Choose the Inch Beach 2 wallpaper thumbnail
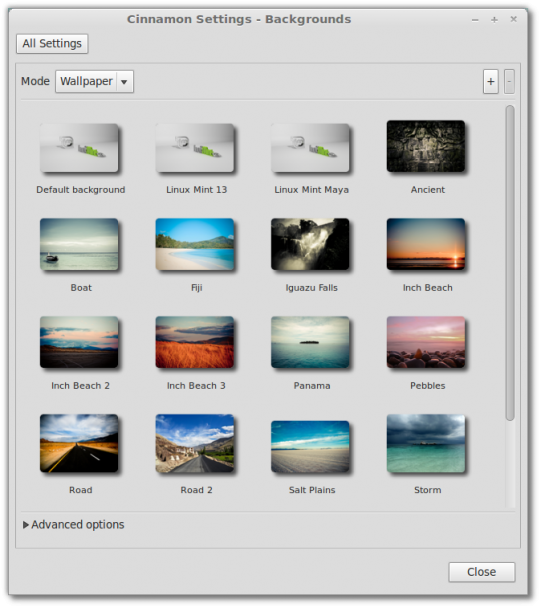This screenshot has height=608, width=541. (x=79, y=342)
